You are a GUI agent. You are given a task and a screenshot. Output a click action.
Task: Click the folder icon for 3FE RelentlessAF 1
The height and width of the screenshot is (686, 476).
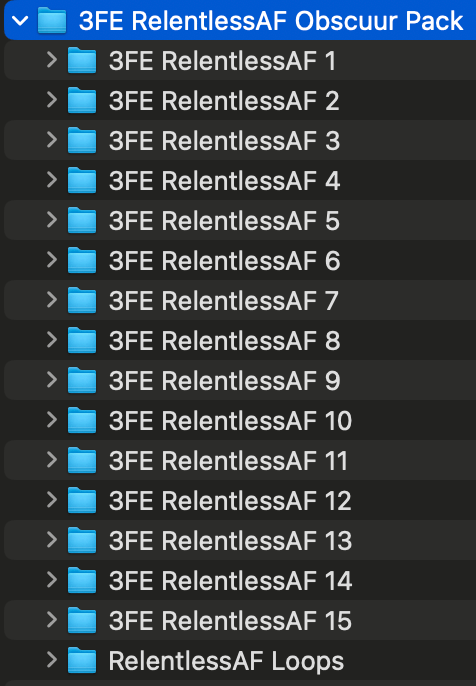[82, 60]
